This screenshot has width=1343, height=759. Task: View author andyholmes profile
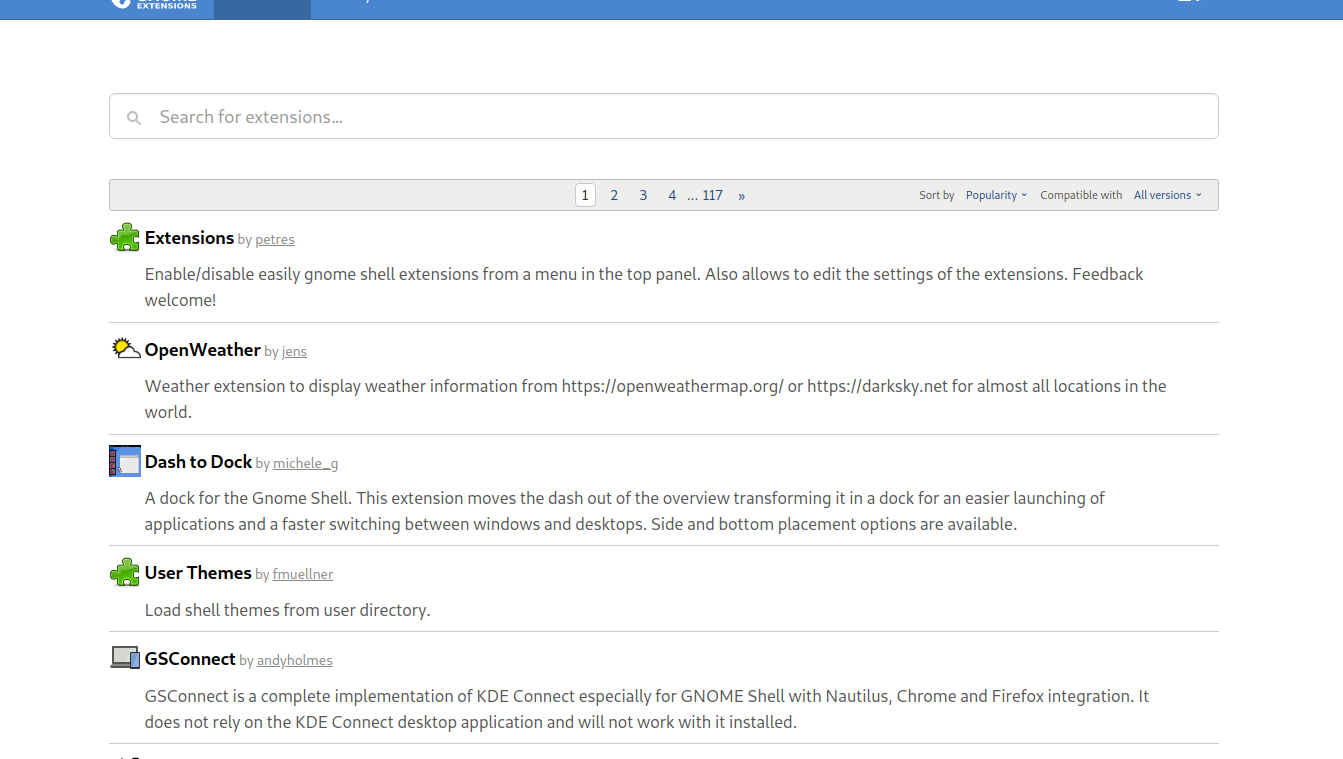(x=294, y=660)
